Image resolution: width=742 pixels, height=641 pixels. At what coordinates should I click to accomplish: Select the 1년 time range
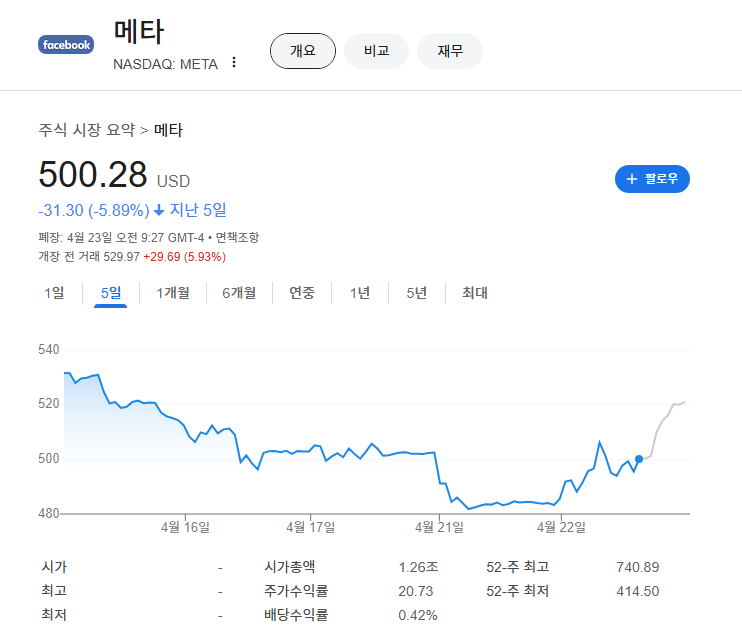(360, 293)
